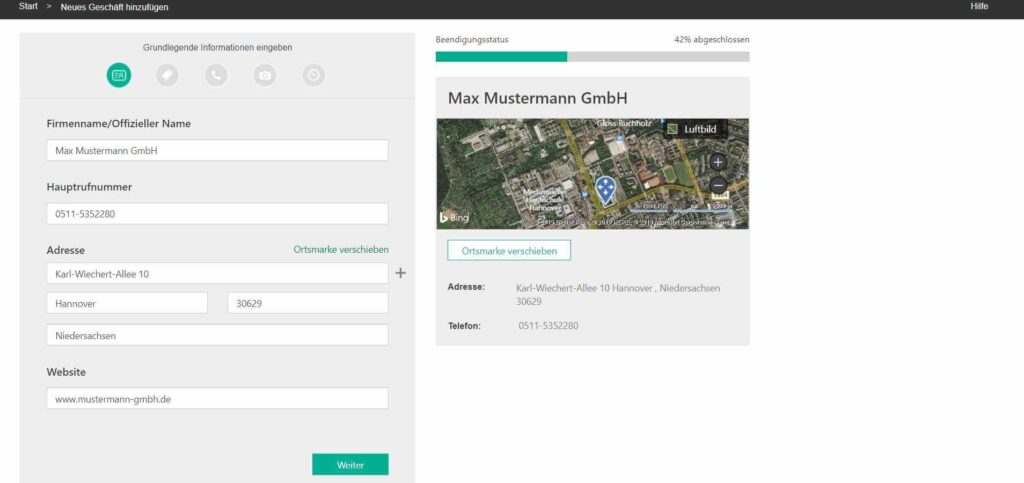
Task: Click the completion progress bar
Action: pyautogui.click(x=592, y=57)
